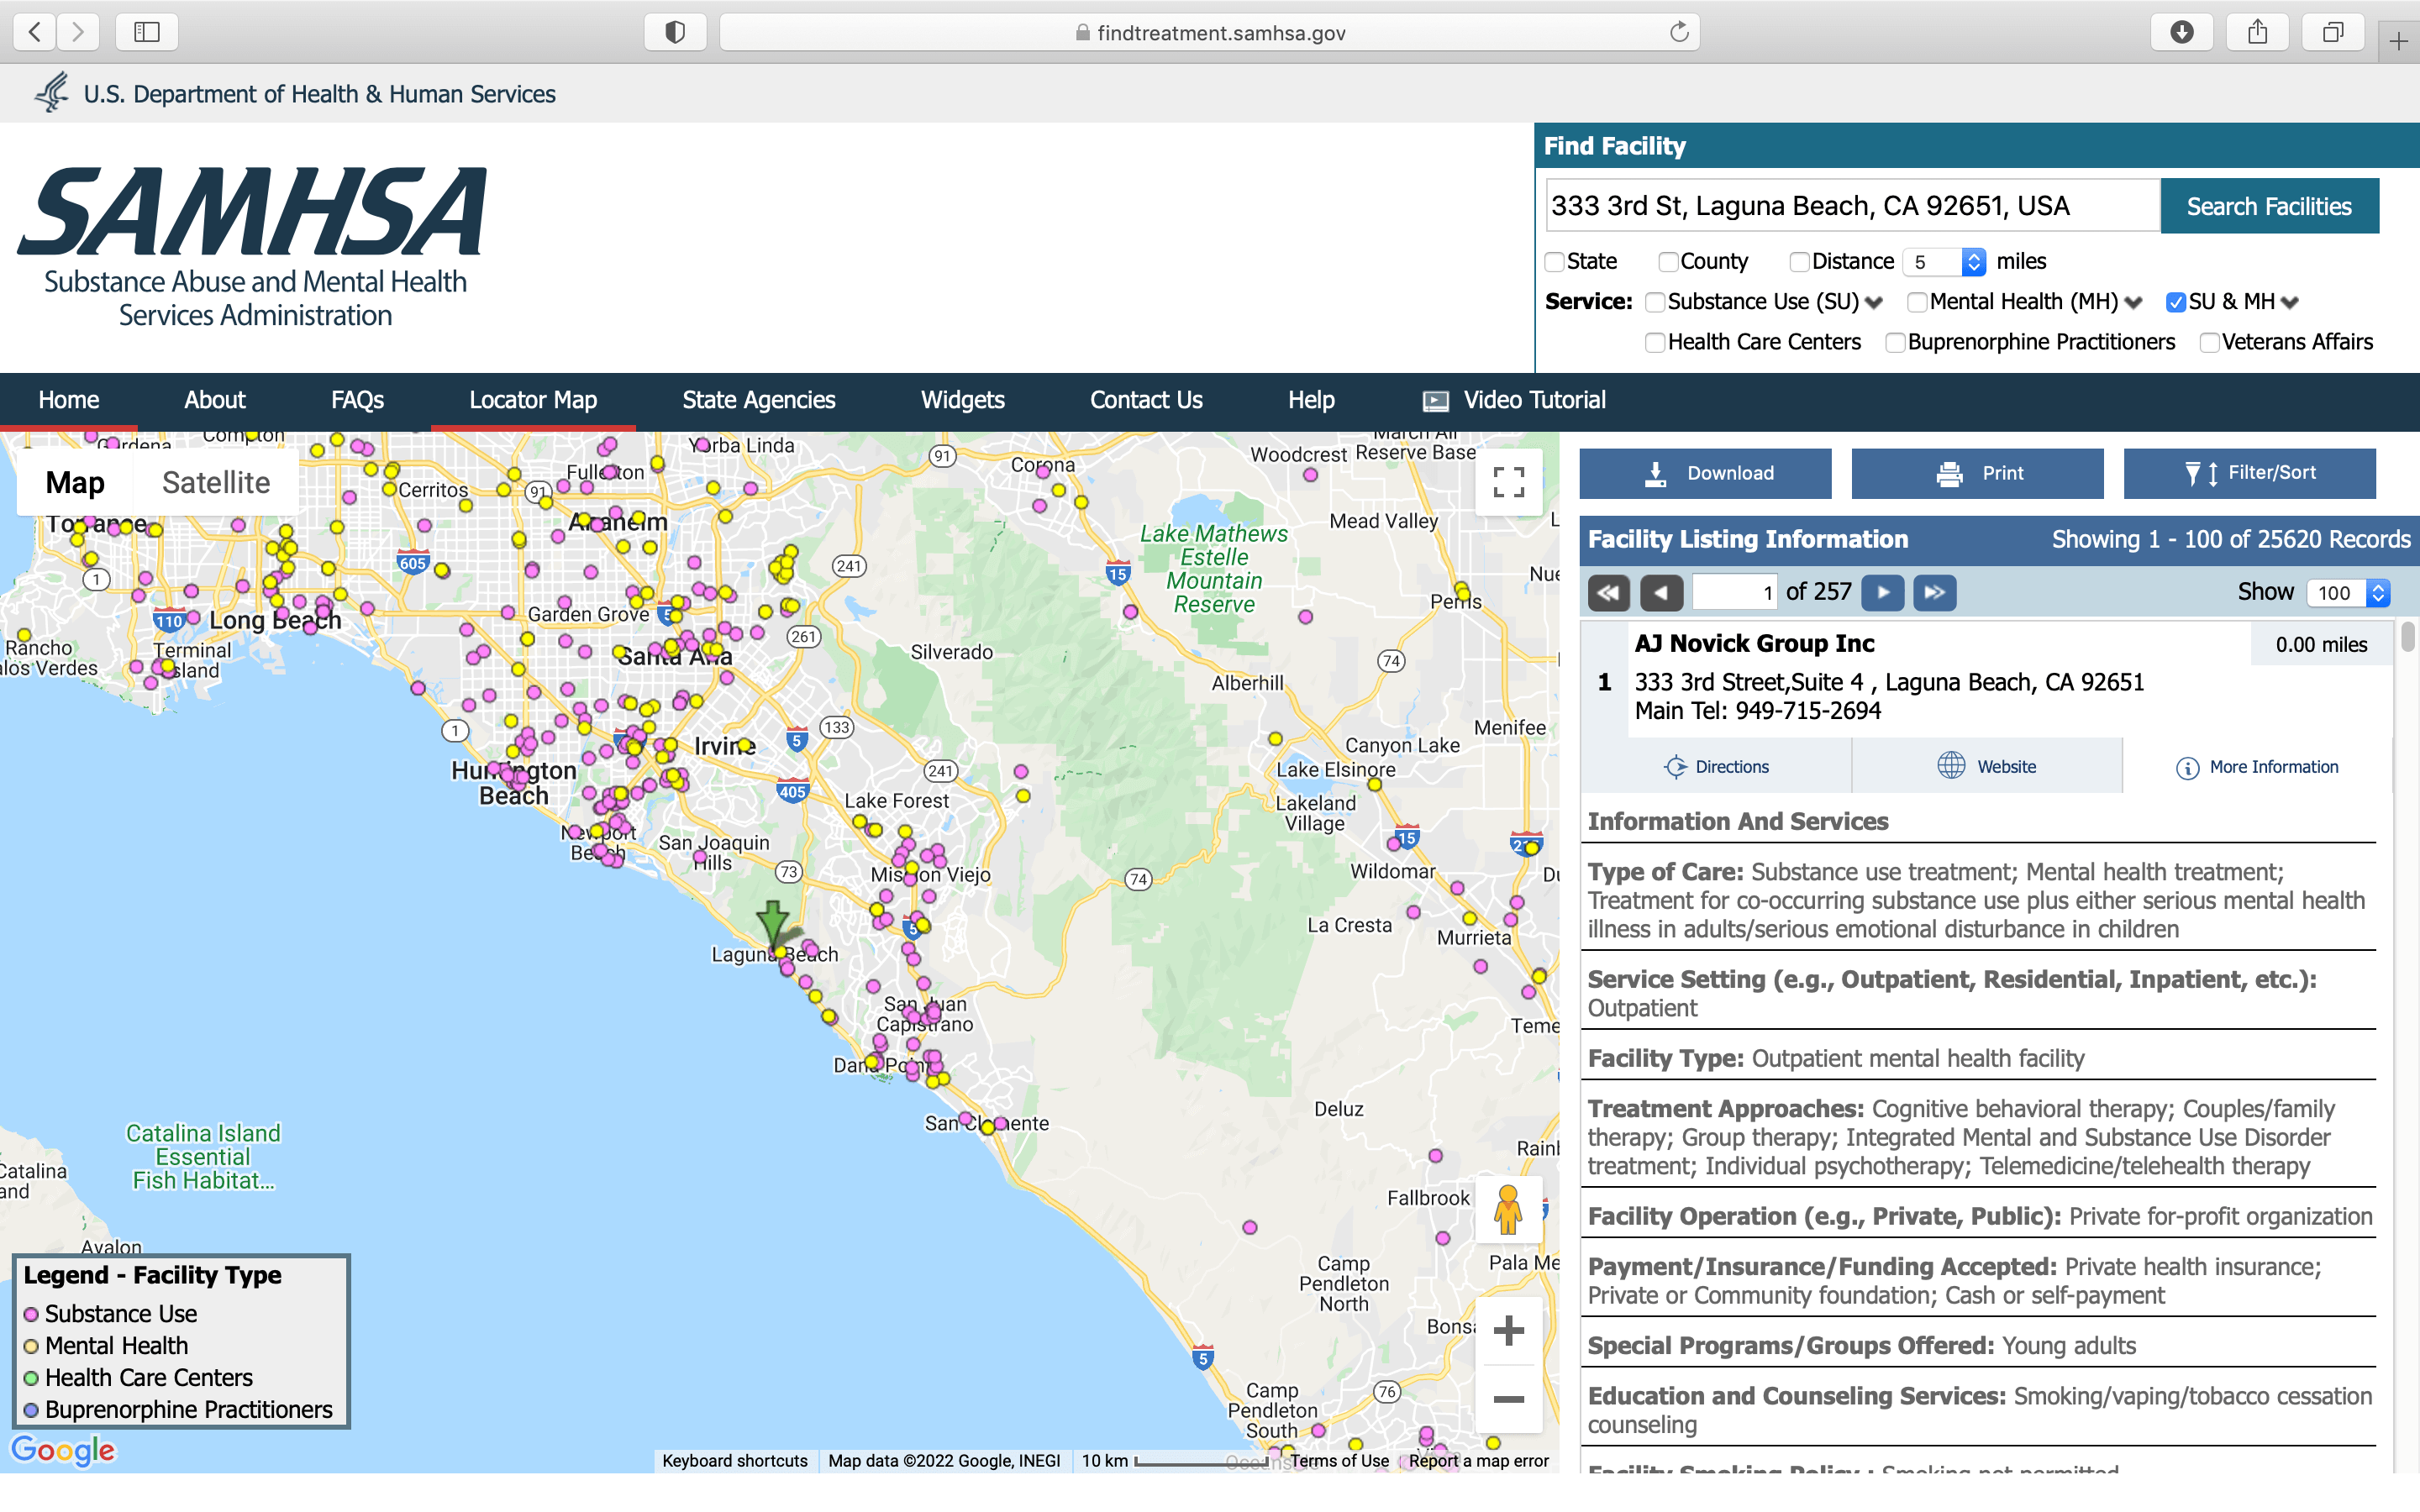Print the facility listing
Viewport: 2420px width, 1512px height.
[x=1977, y=473]
